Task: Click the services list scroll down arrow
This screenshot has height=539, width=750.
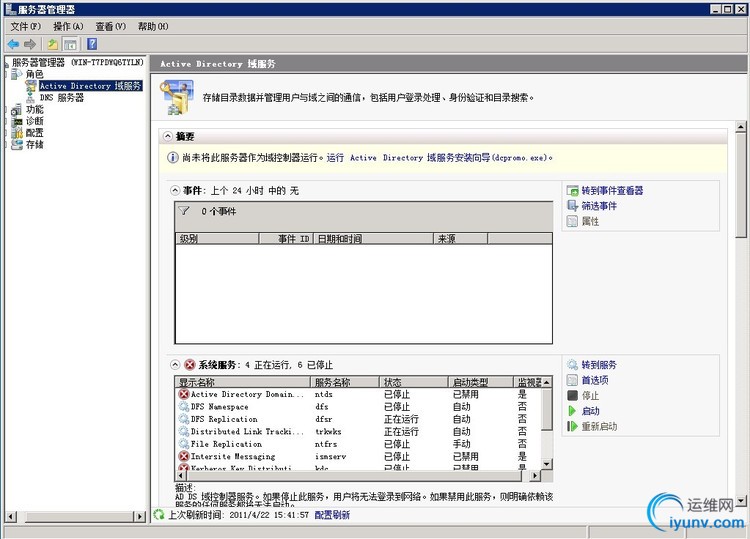Action: click(547, 464)
